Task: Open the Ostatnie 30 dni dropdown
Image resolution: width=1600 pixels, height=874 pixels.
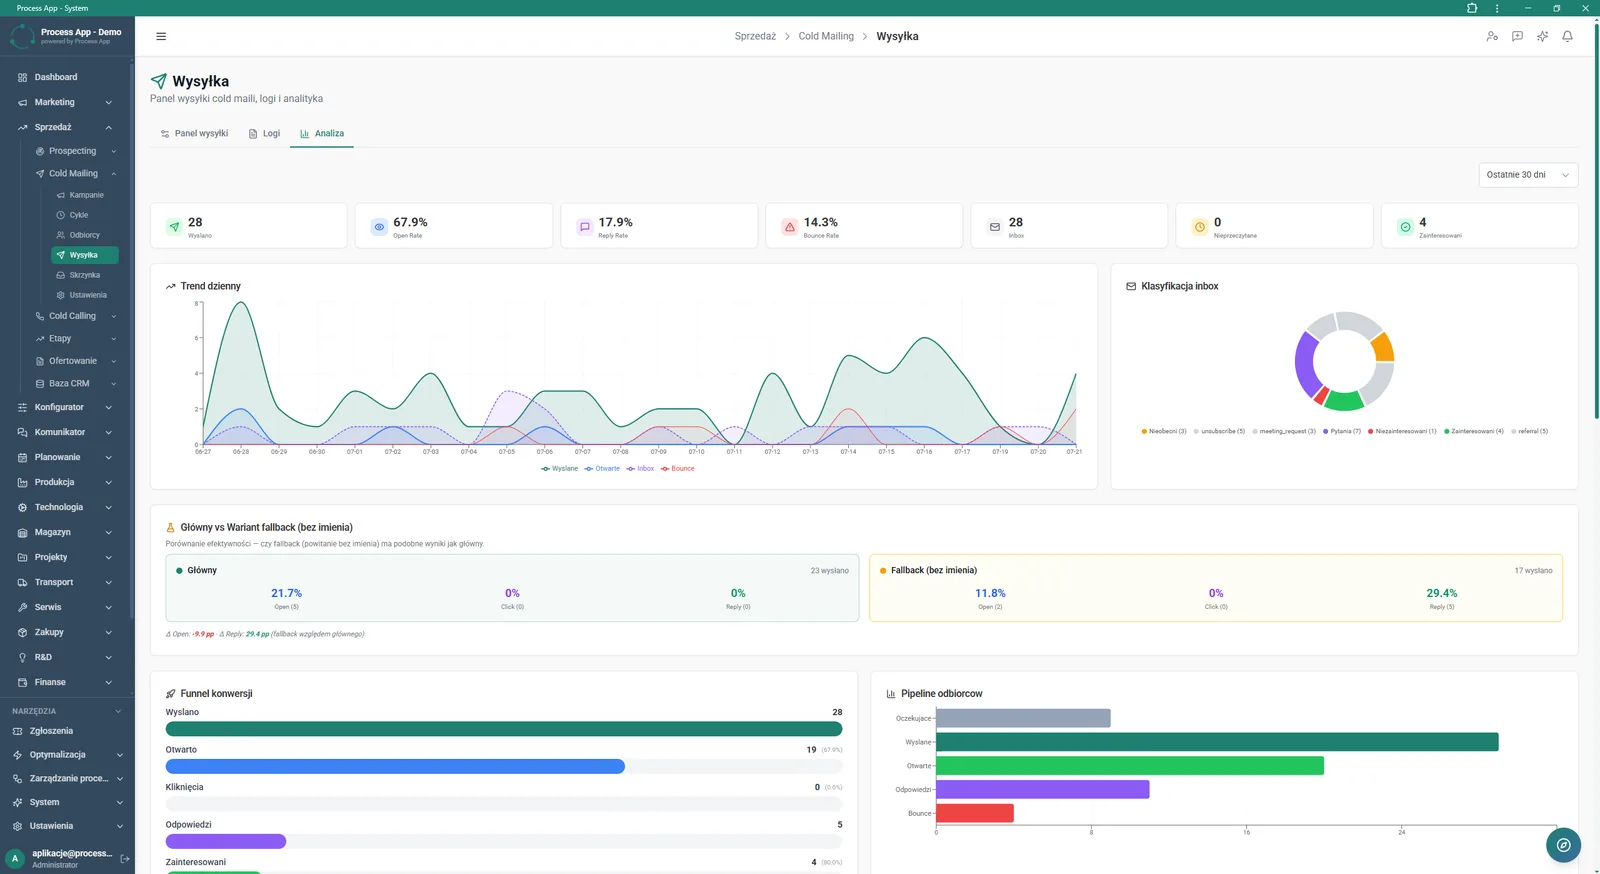Action: (x=1528, y=175)
